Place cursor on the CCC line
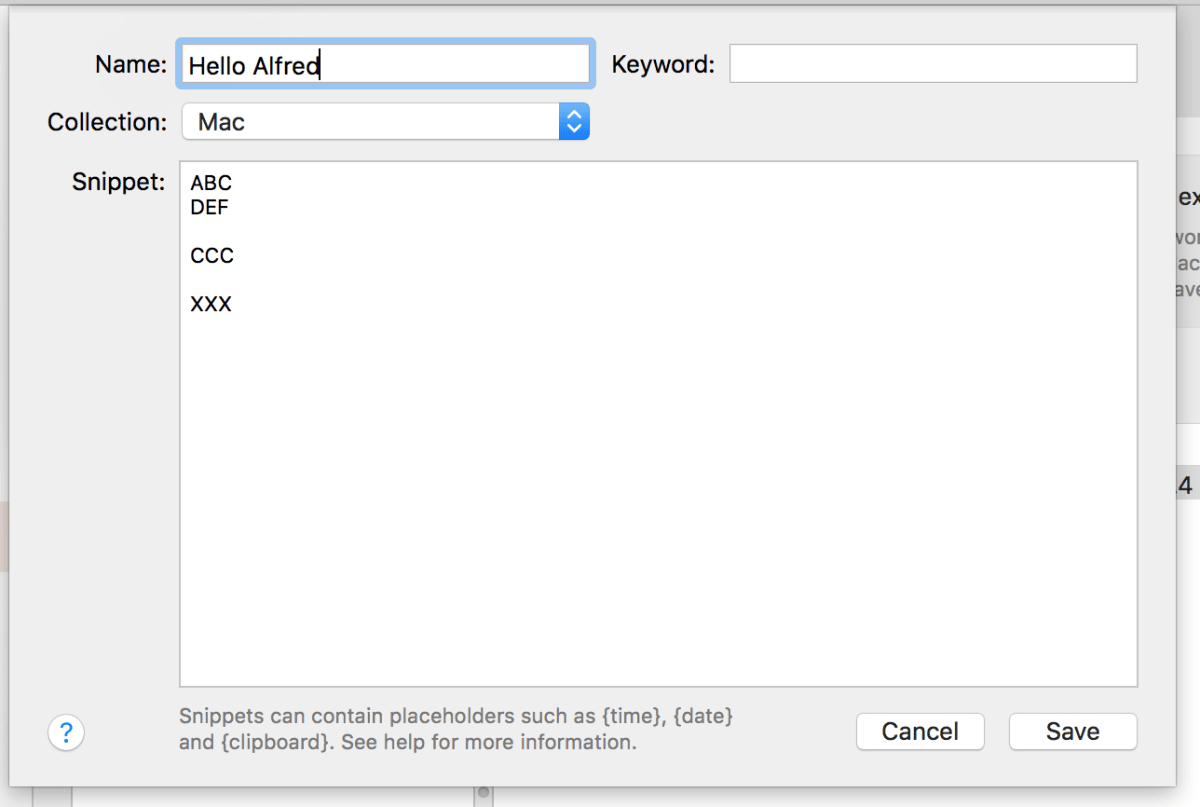The height and width of the screenshot is (807, 1200). [x=212, y=256]
